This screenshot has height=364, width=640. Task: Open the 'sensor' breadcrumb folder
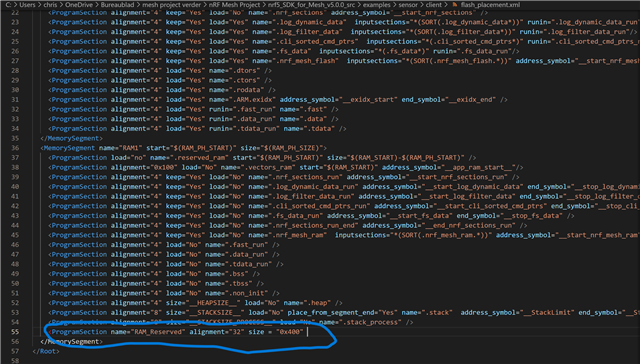[408, 5]
